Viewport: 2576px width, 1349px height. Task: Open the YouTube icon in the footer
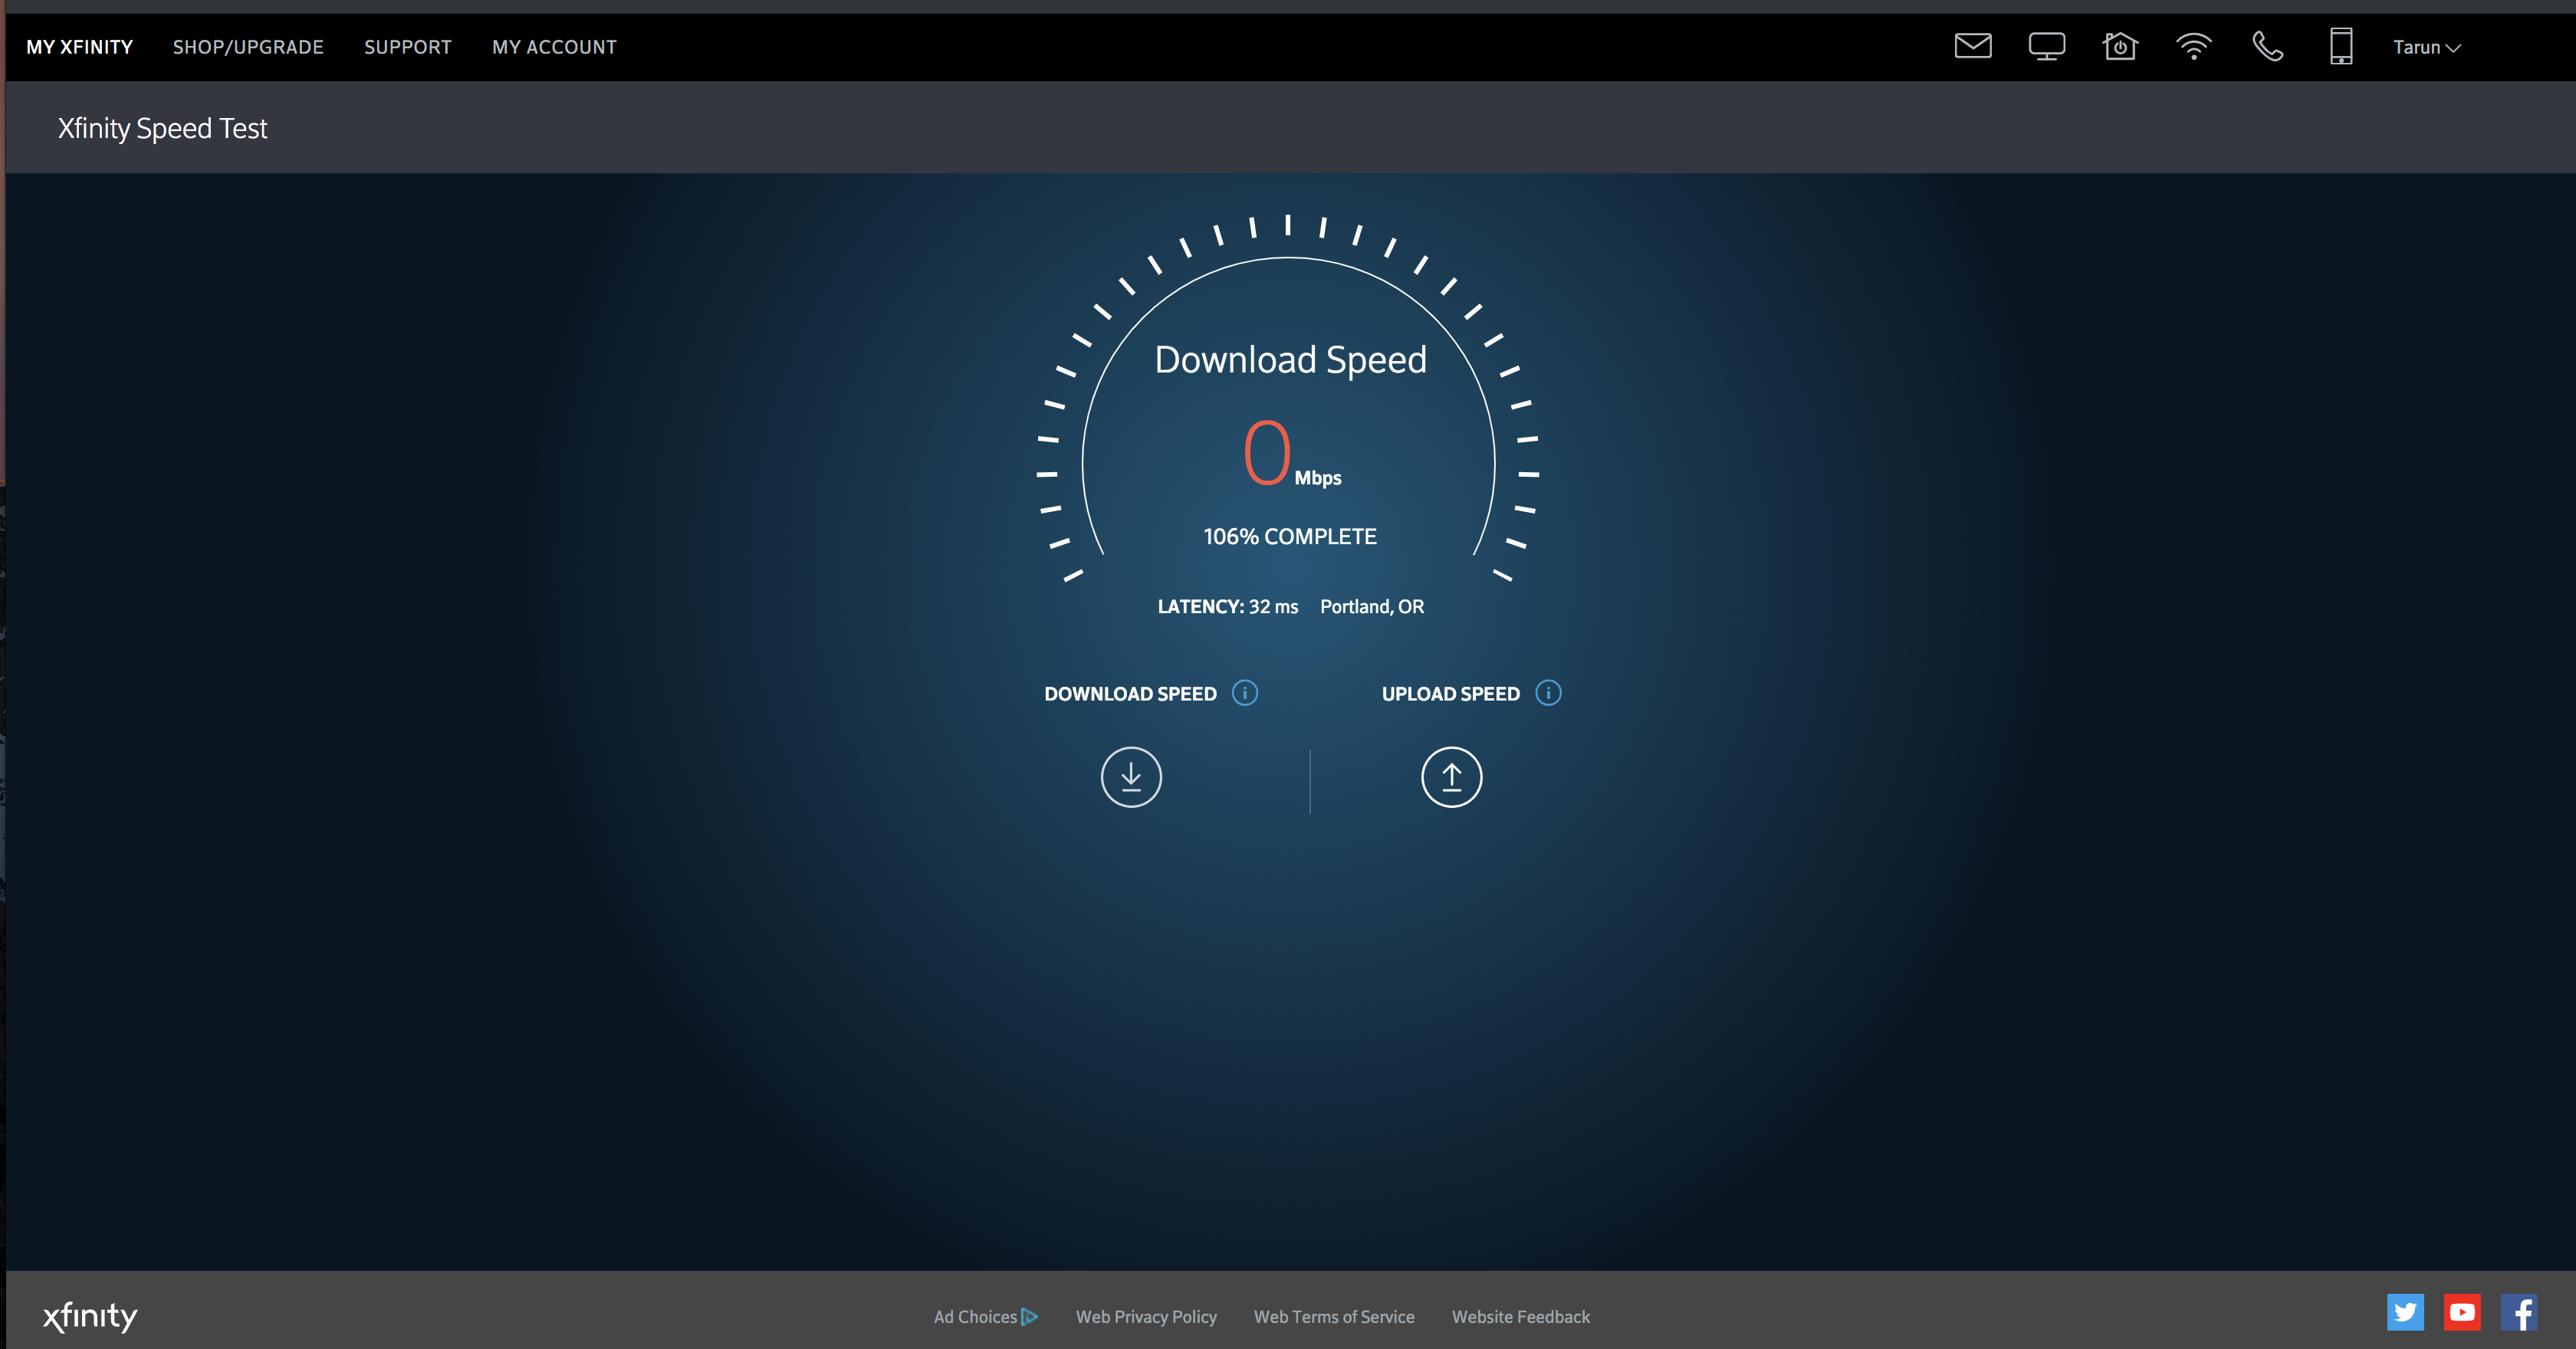tap(2462, 1312)
